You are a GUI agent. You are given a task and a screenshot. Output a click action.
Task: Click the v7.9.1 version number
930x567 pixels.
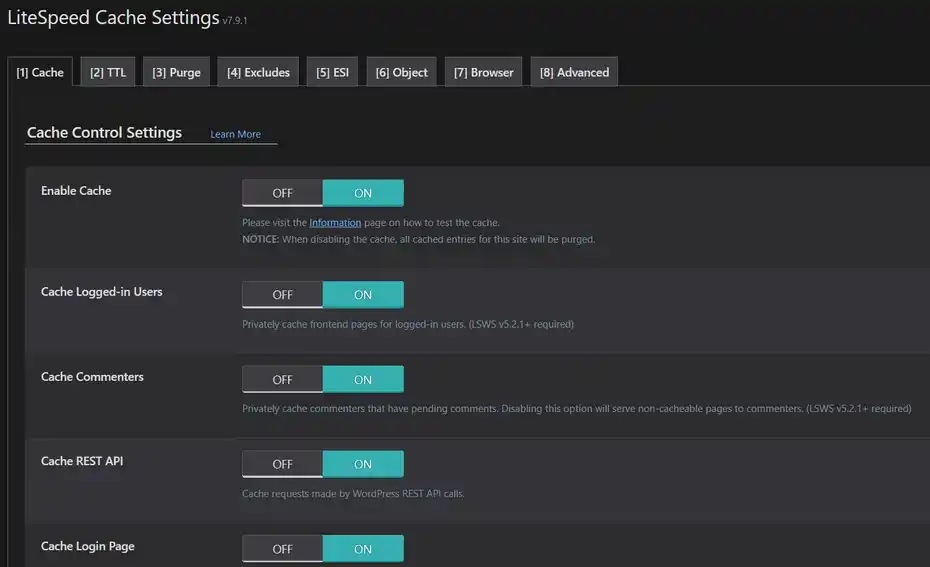point(235,21)
